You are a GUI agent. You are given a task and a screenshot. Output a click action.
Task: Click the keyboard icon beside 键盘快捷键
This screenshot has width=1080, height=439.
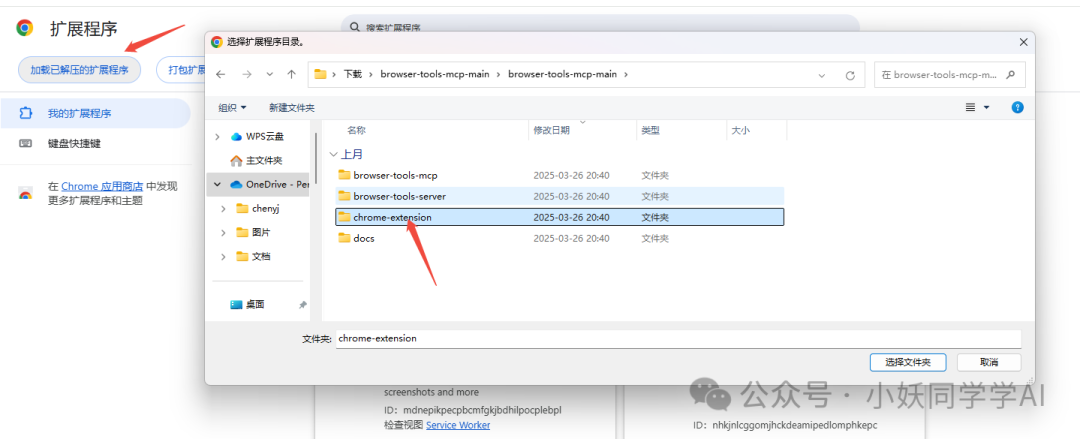25,144
